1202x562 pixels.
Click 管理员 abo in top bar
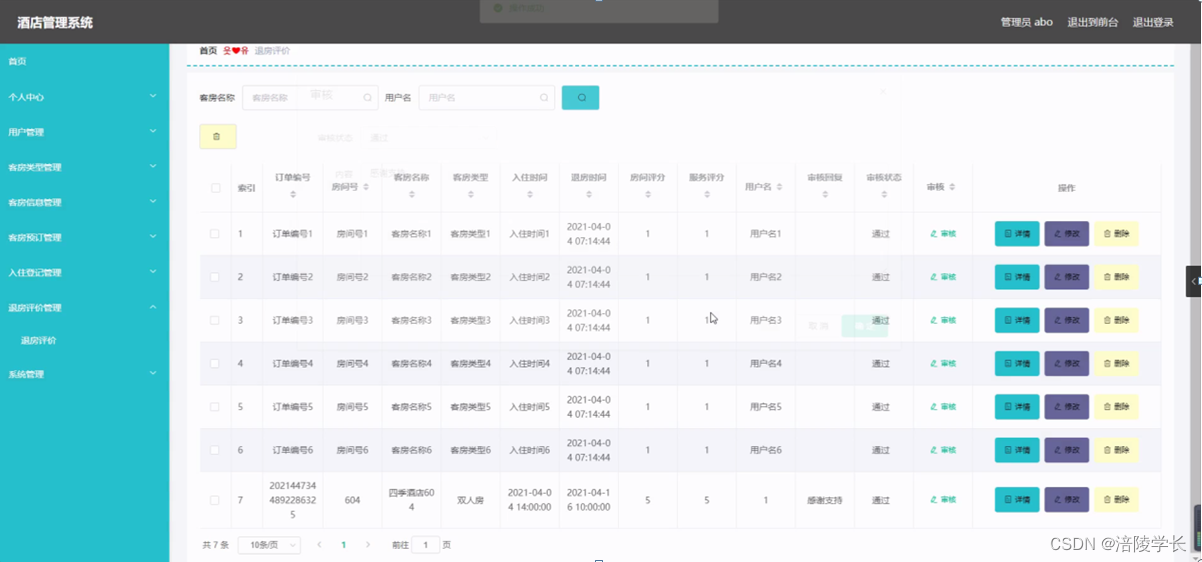(x=1027, y=22)
